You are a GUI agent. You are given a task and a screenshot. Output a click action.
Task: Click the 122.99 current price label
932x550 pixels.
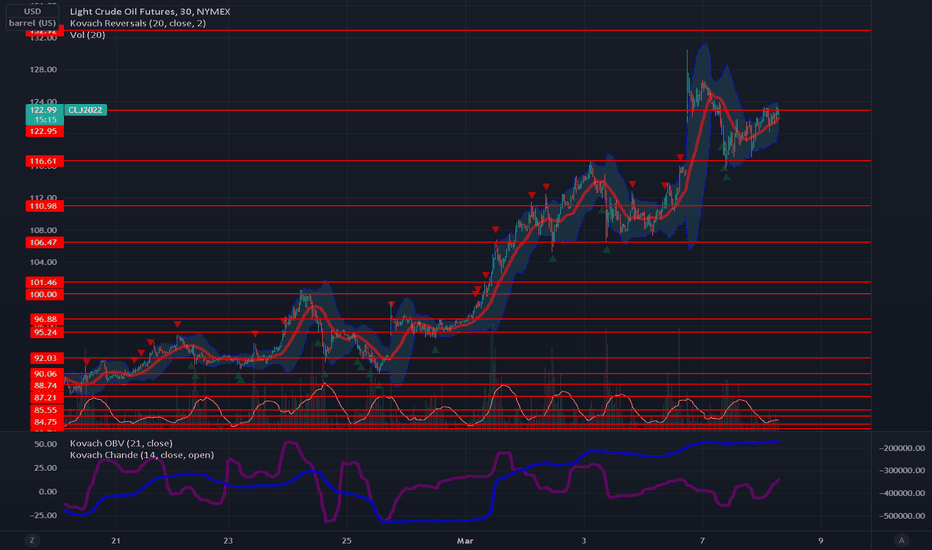pyautogui.click(x=44, y=110)
